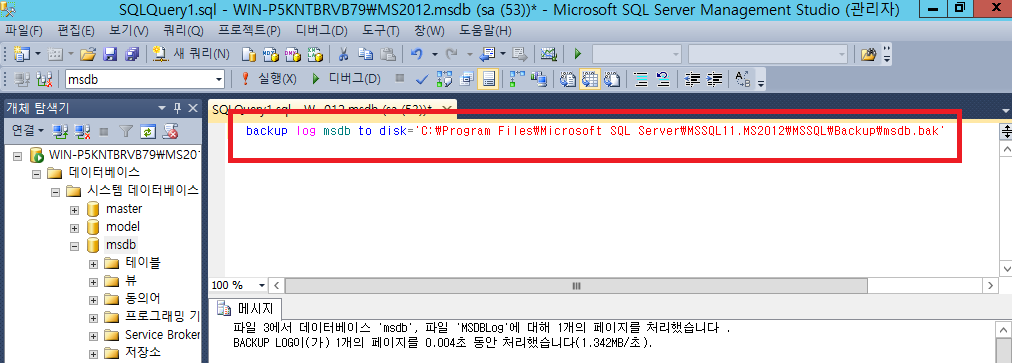Toggle the IntelliSense Enabled icon
Screen dimensions: 1012x363
pos(488,79)
